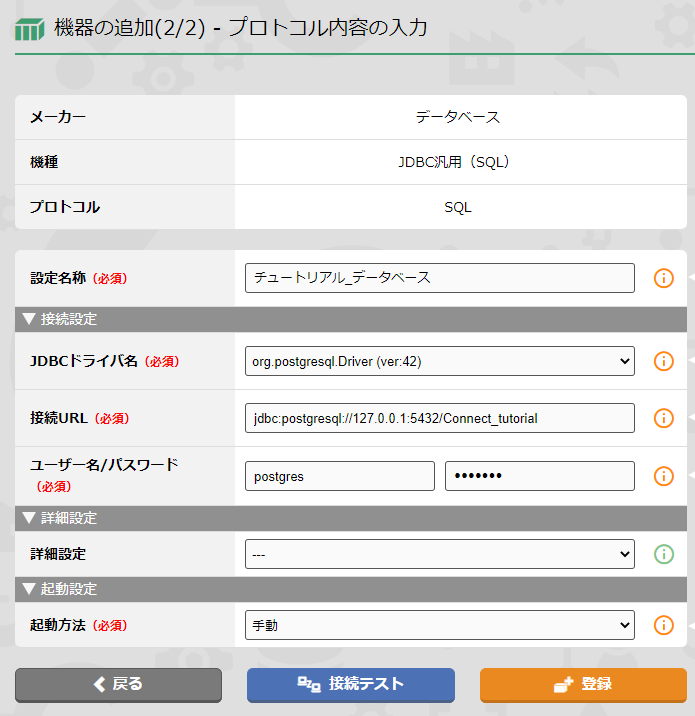Click the masked password field
695x716 pixels.
click(539, 476)
